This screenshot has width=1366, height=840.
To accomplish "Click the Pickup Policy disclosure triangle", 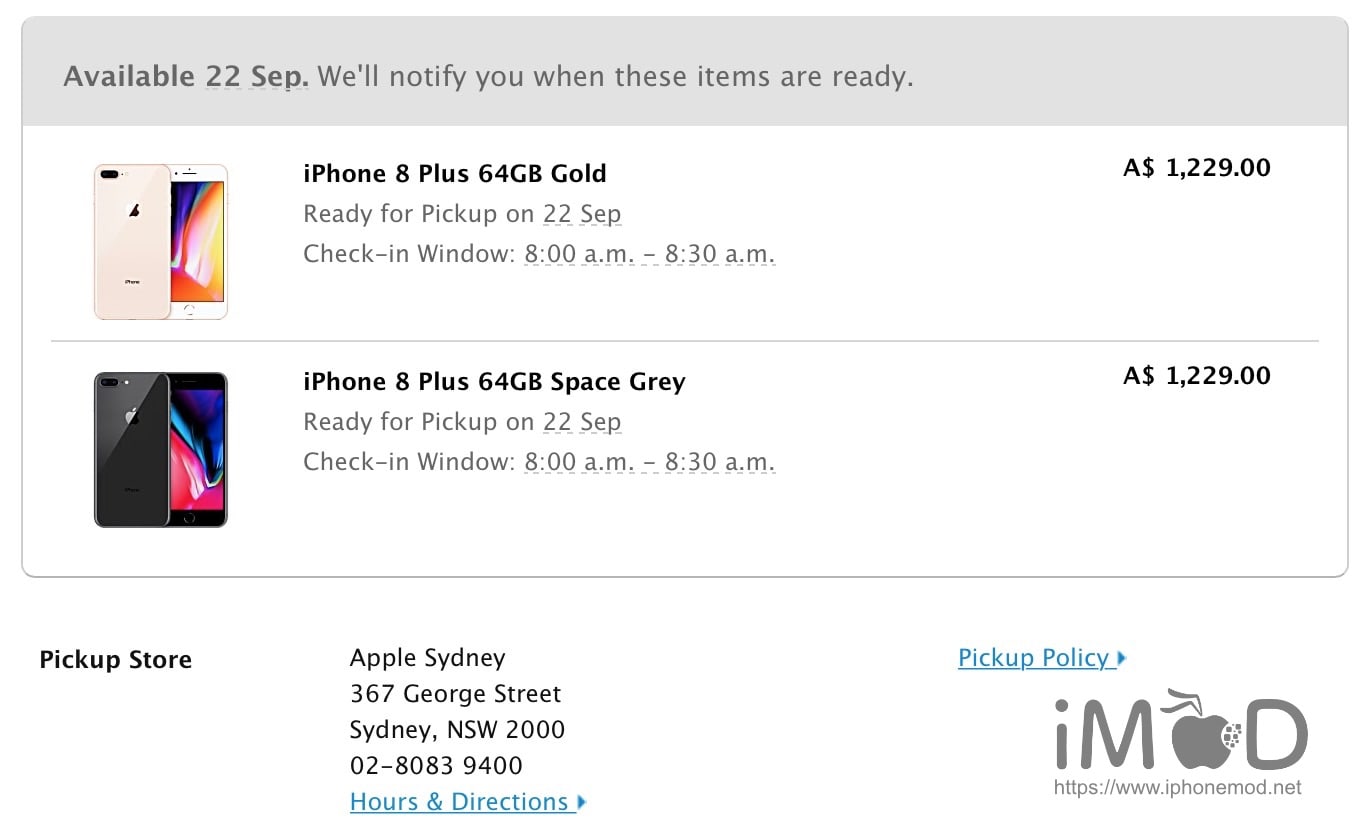I will (x=1121, y=657).
